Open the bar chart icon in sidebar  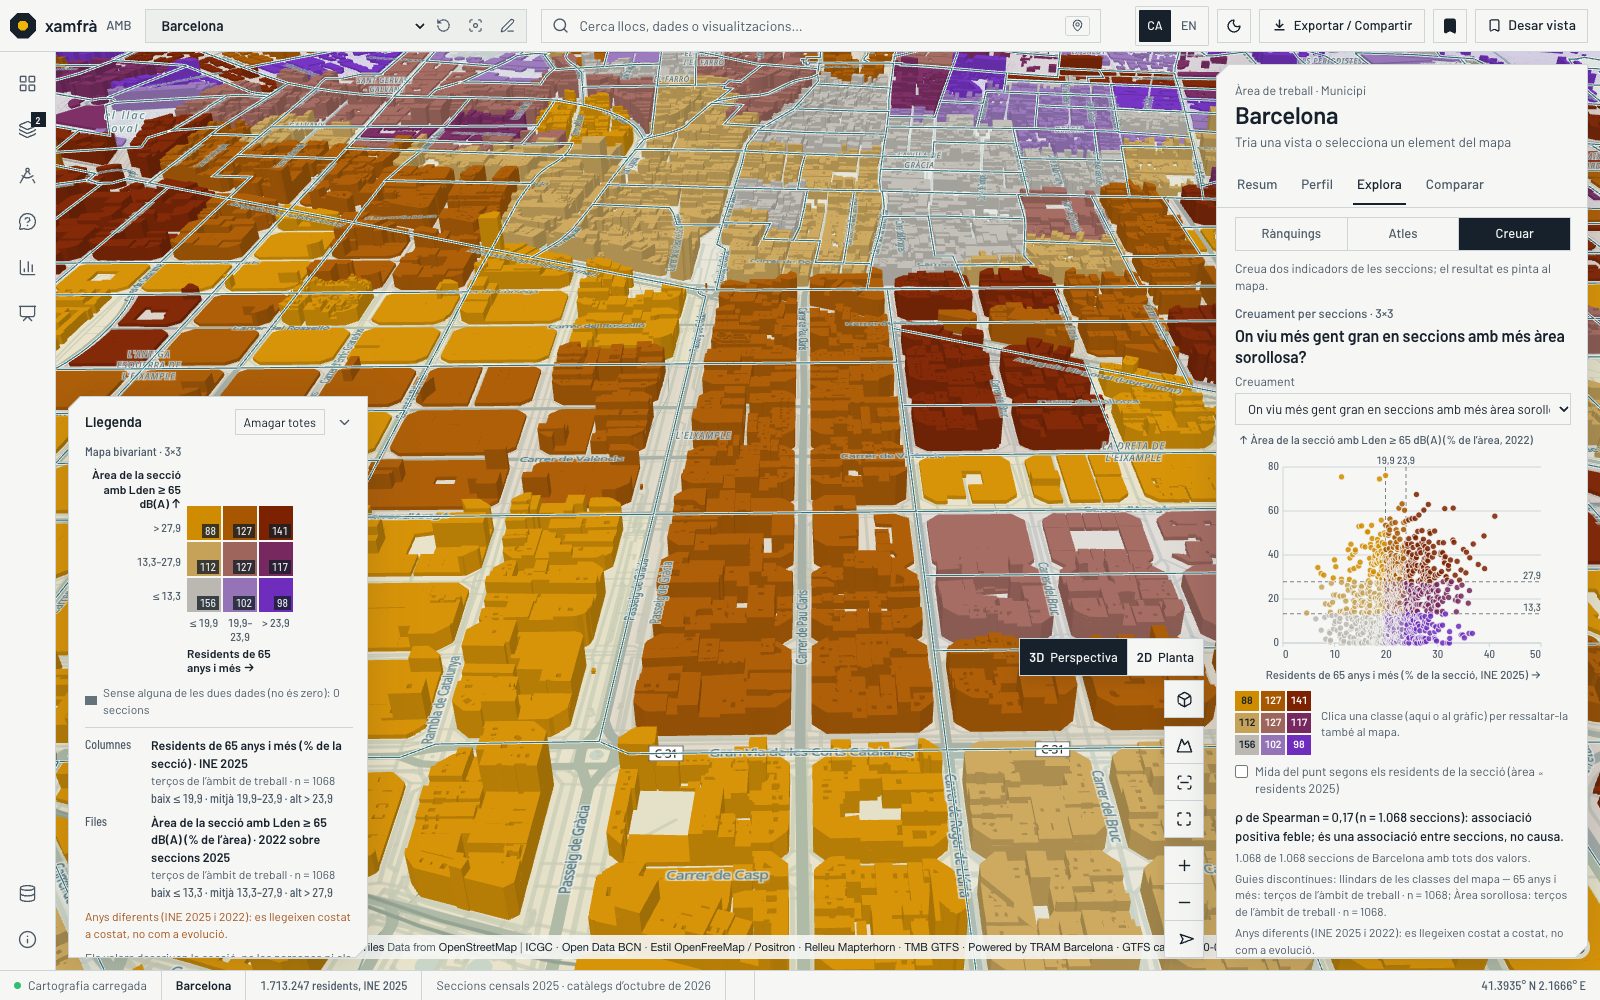pyautogui.click(x=27, y=268)
